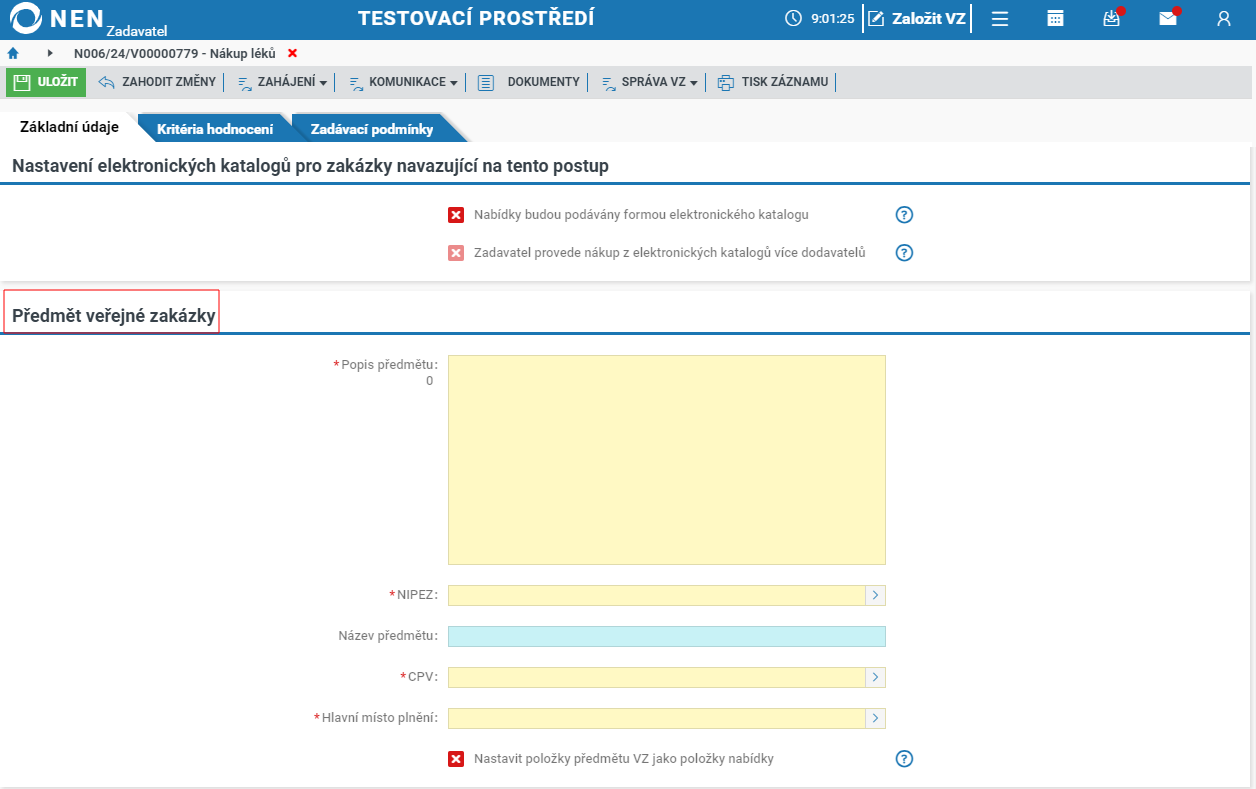This screenshot has width=1256, height=789.
Task: Click the breadcrumb arrow icon
Action: [x=50, y=53]
